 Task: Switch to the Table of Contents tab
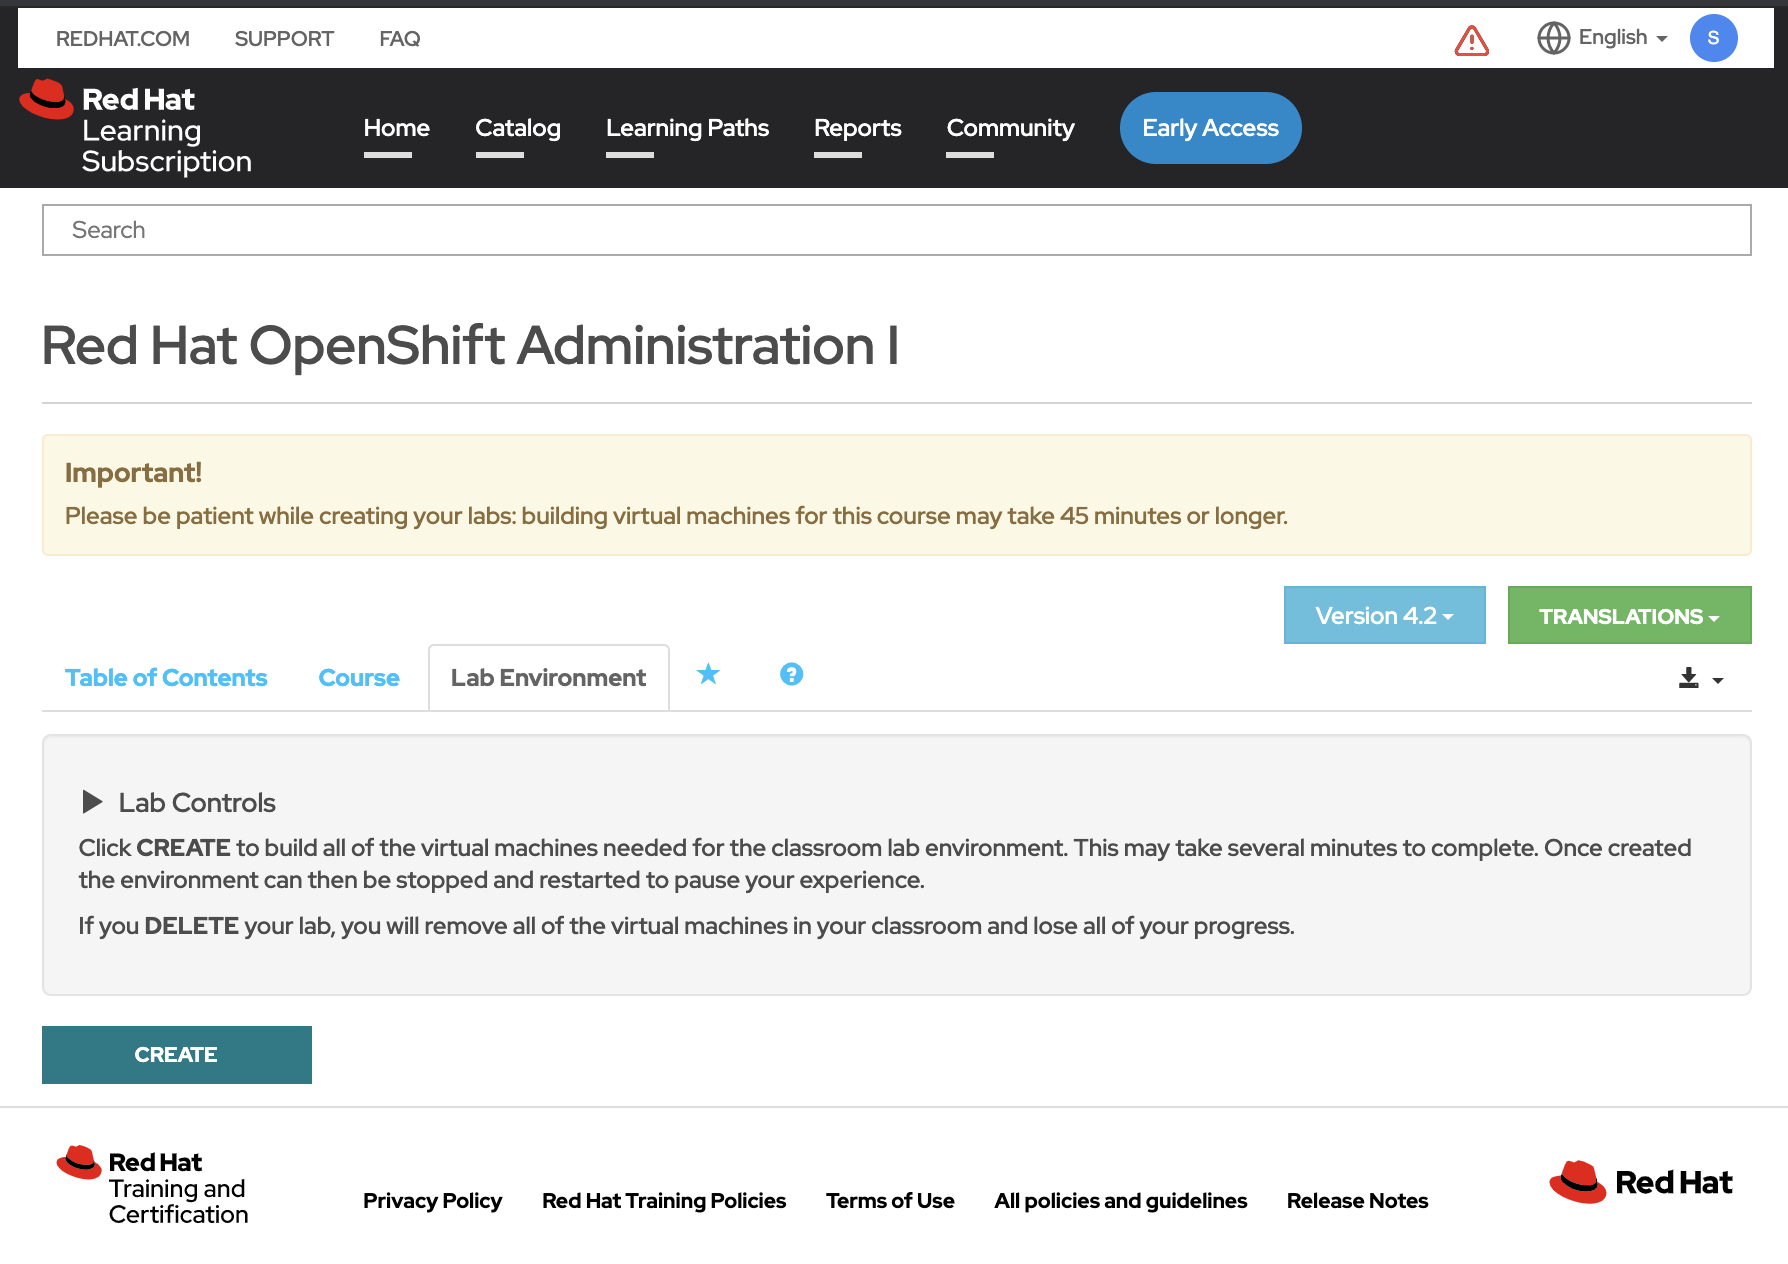[166, 677]
